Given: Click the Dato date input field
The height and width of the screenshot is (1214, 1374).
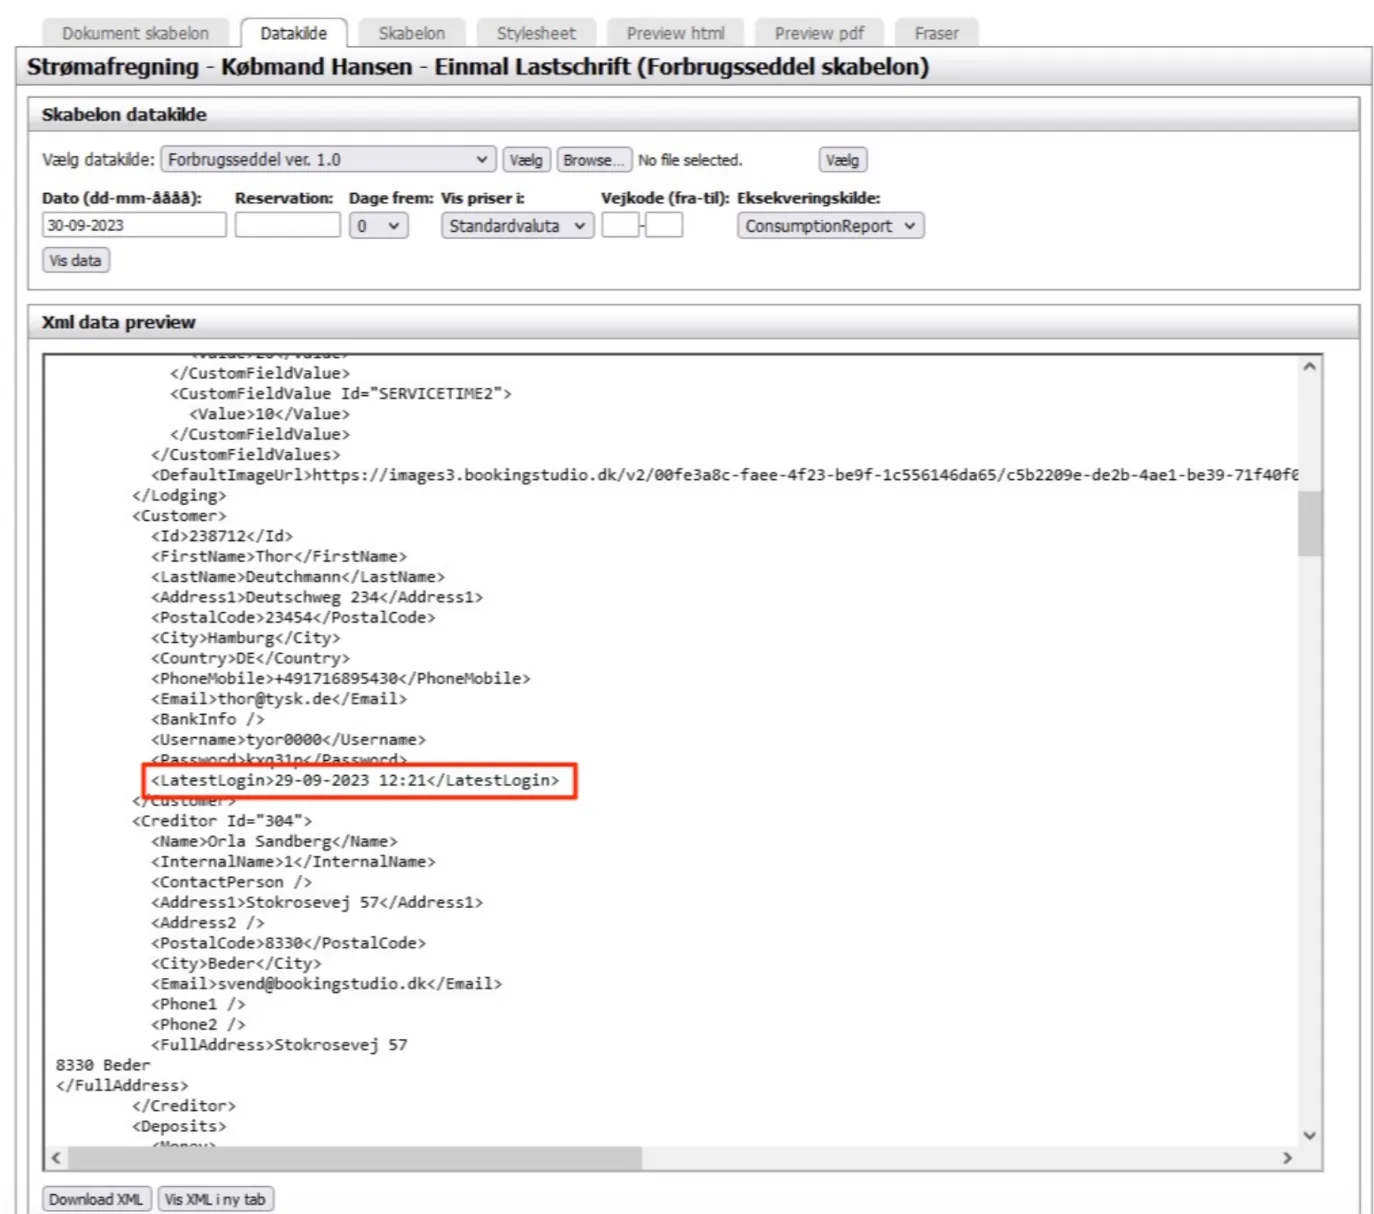Looking at the screenshot, I should tap(134, 226).
